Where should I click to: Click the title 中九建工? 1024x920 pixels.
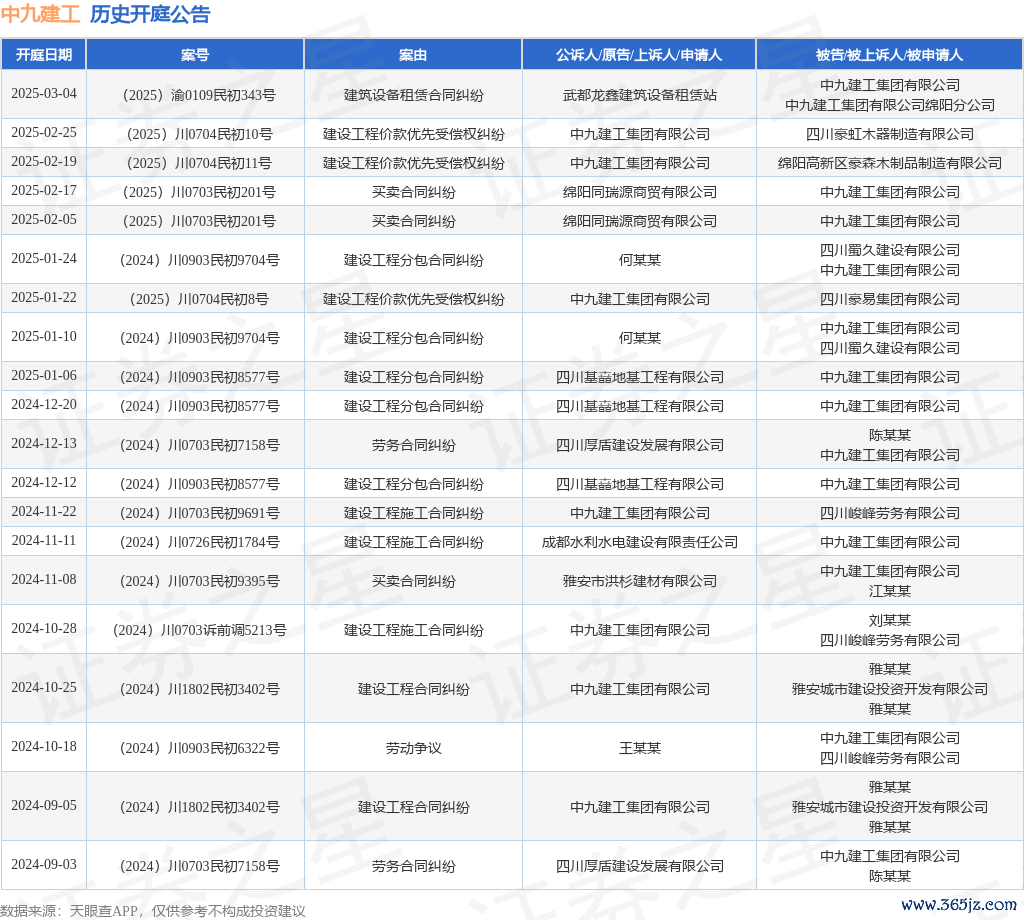(x=40, y=14)
